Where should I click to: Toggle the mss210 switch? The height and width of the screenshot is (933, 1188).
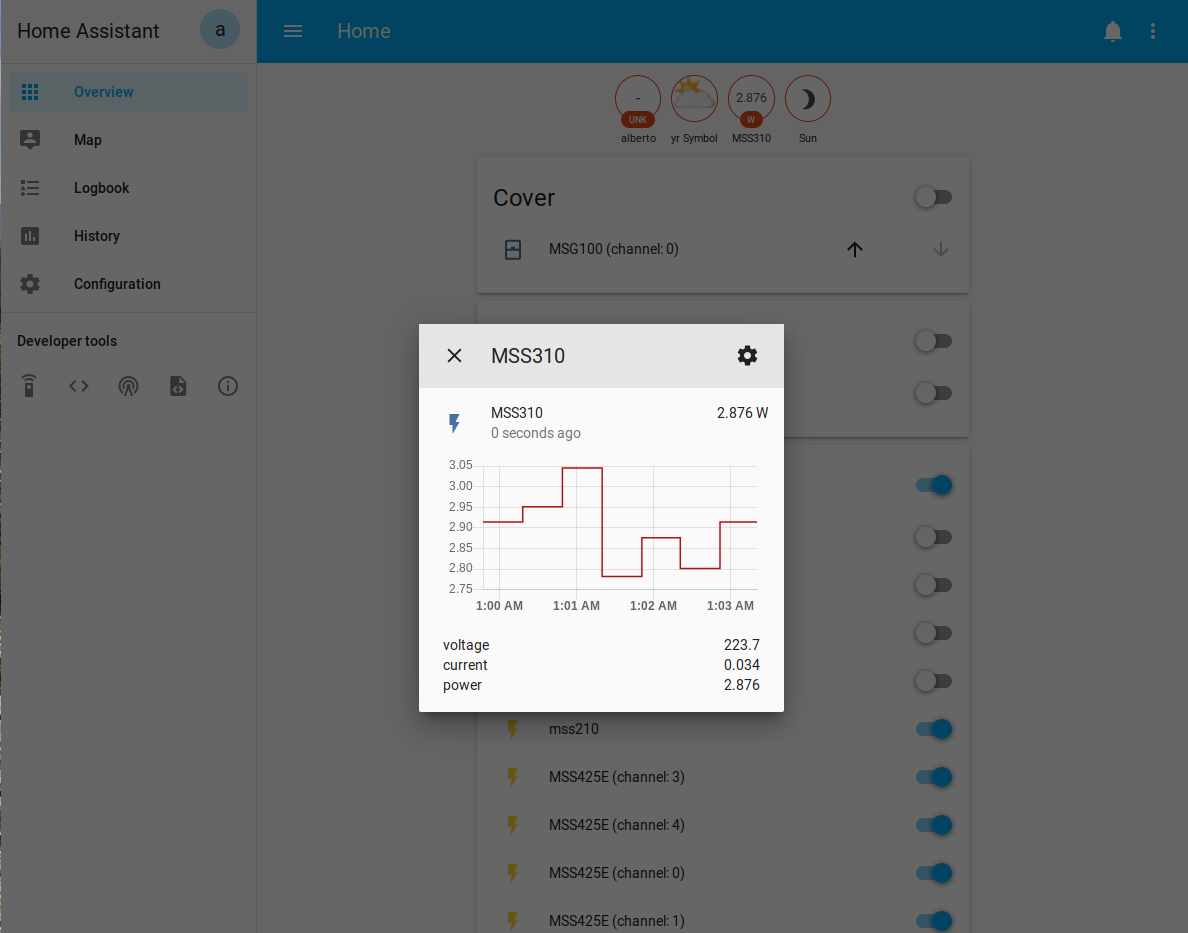933,729
